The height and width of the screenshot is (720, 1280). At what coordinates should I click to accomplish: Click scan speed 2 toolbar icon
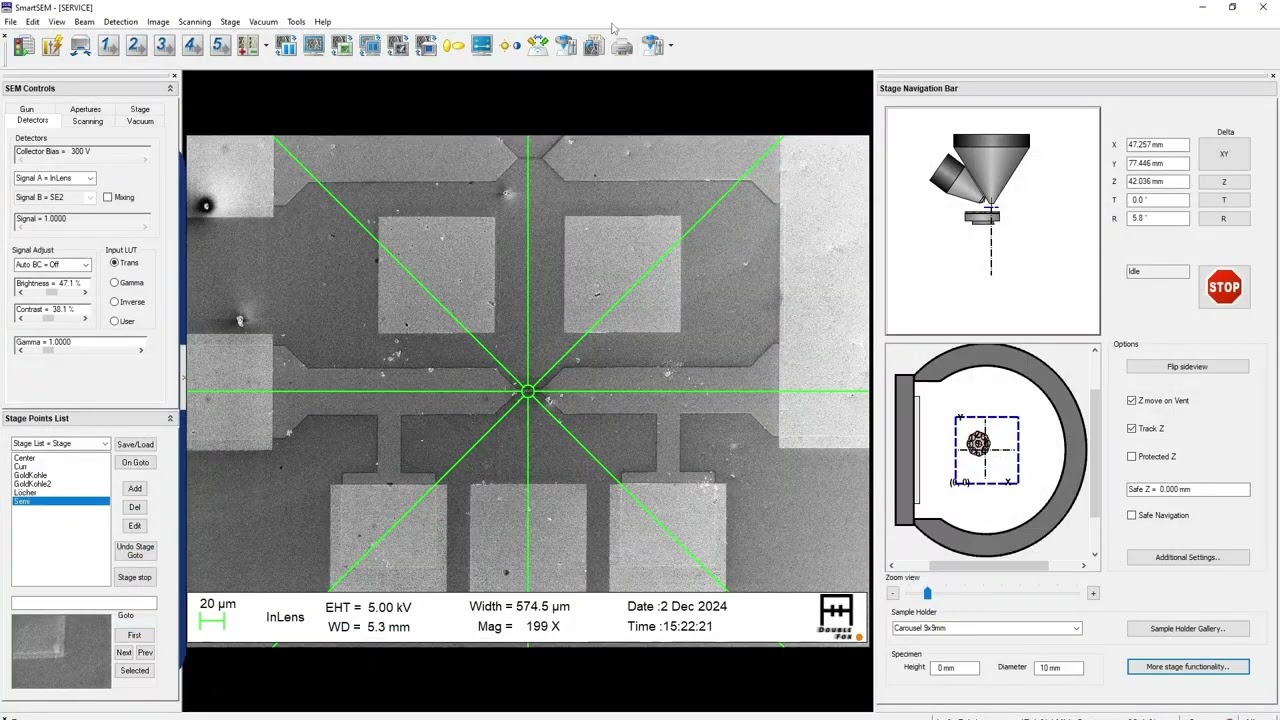click(136, 45)
